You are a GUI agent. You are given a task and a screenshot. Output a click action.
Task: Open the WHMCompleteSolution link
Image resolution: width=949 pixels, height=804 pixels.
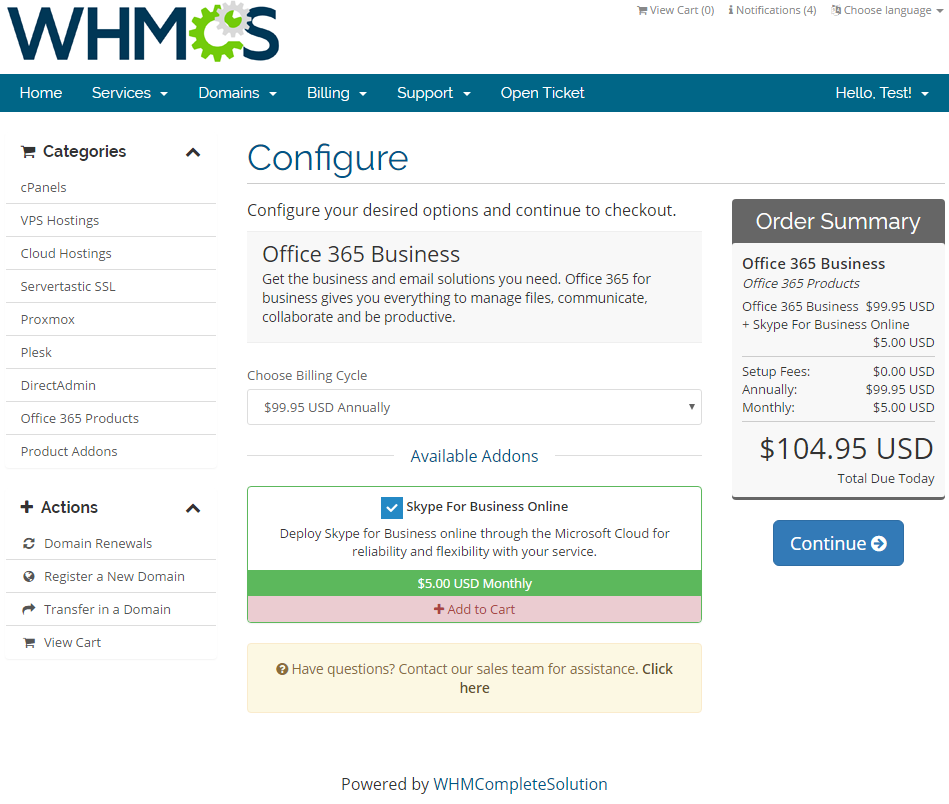[520, 784]
